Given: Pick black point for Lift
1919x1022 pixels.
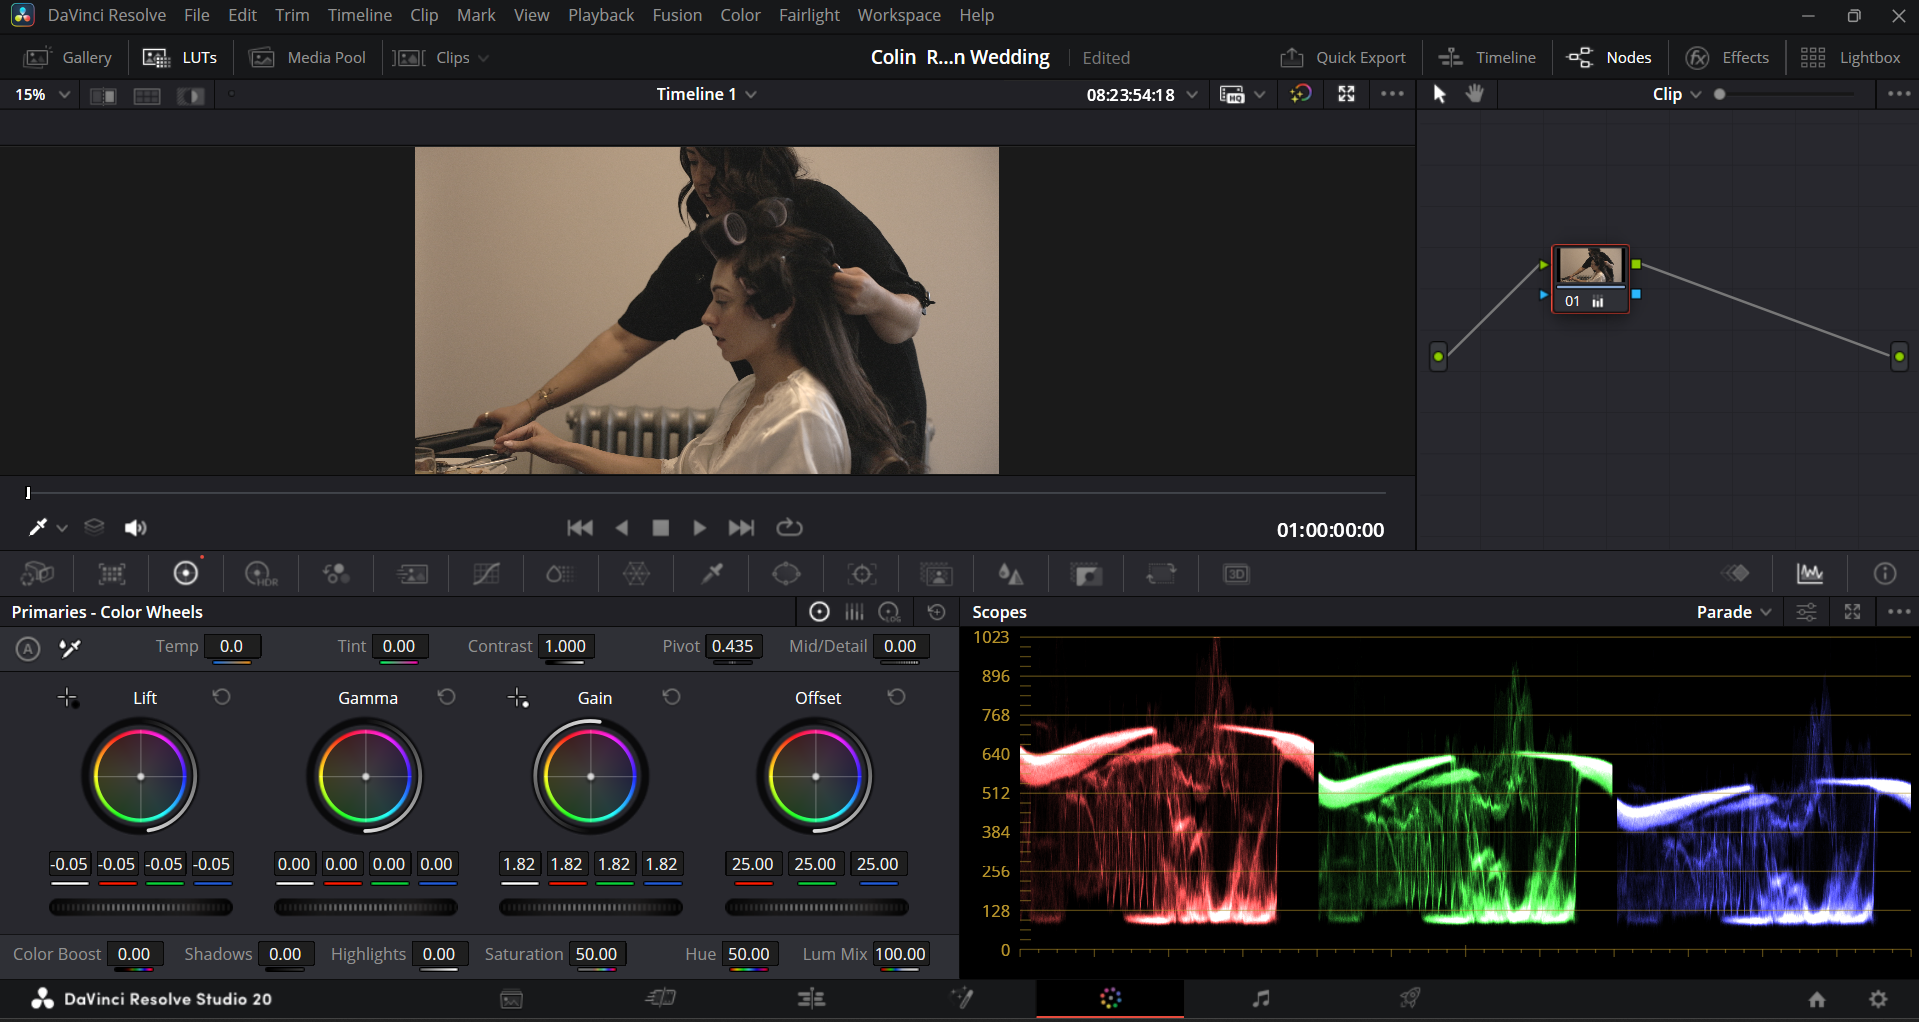Looking at the screenshot, I should [67, 698].
